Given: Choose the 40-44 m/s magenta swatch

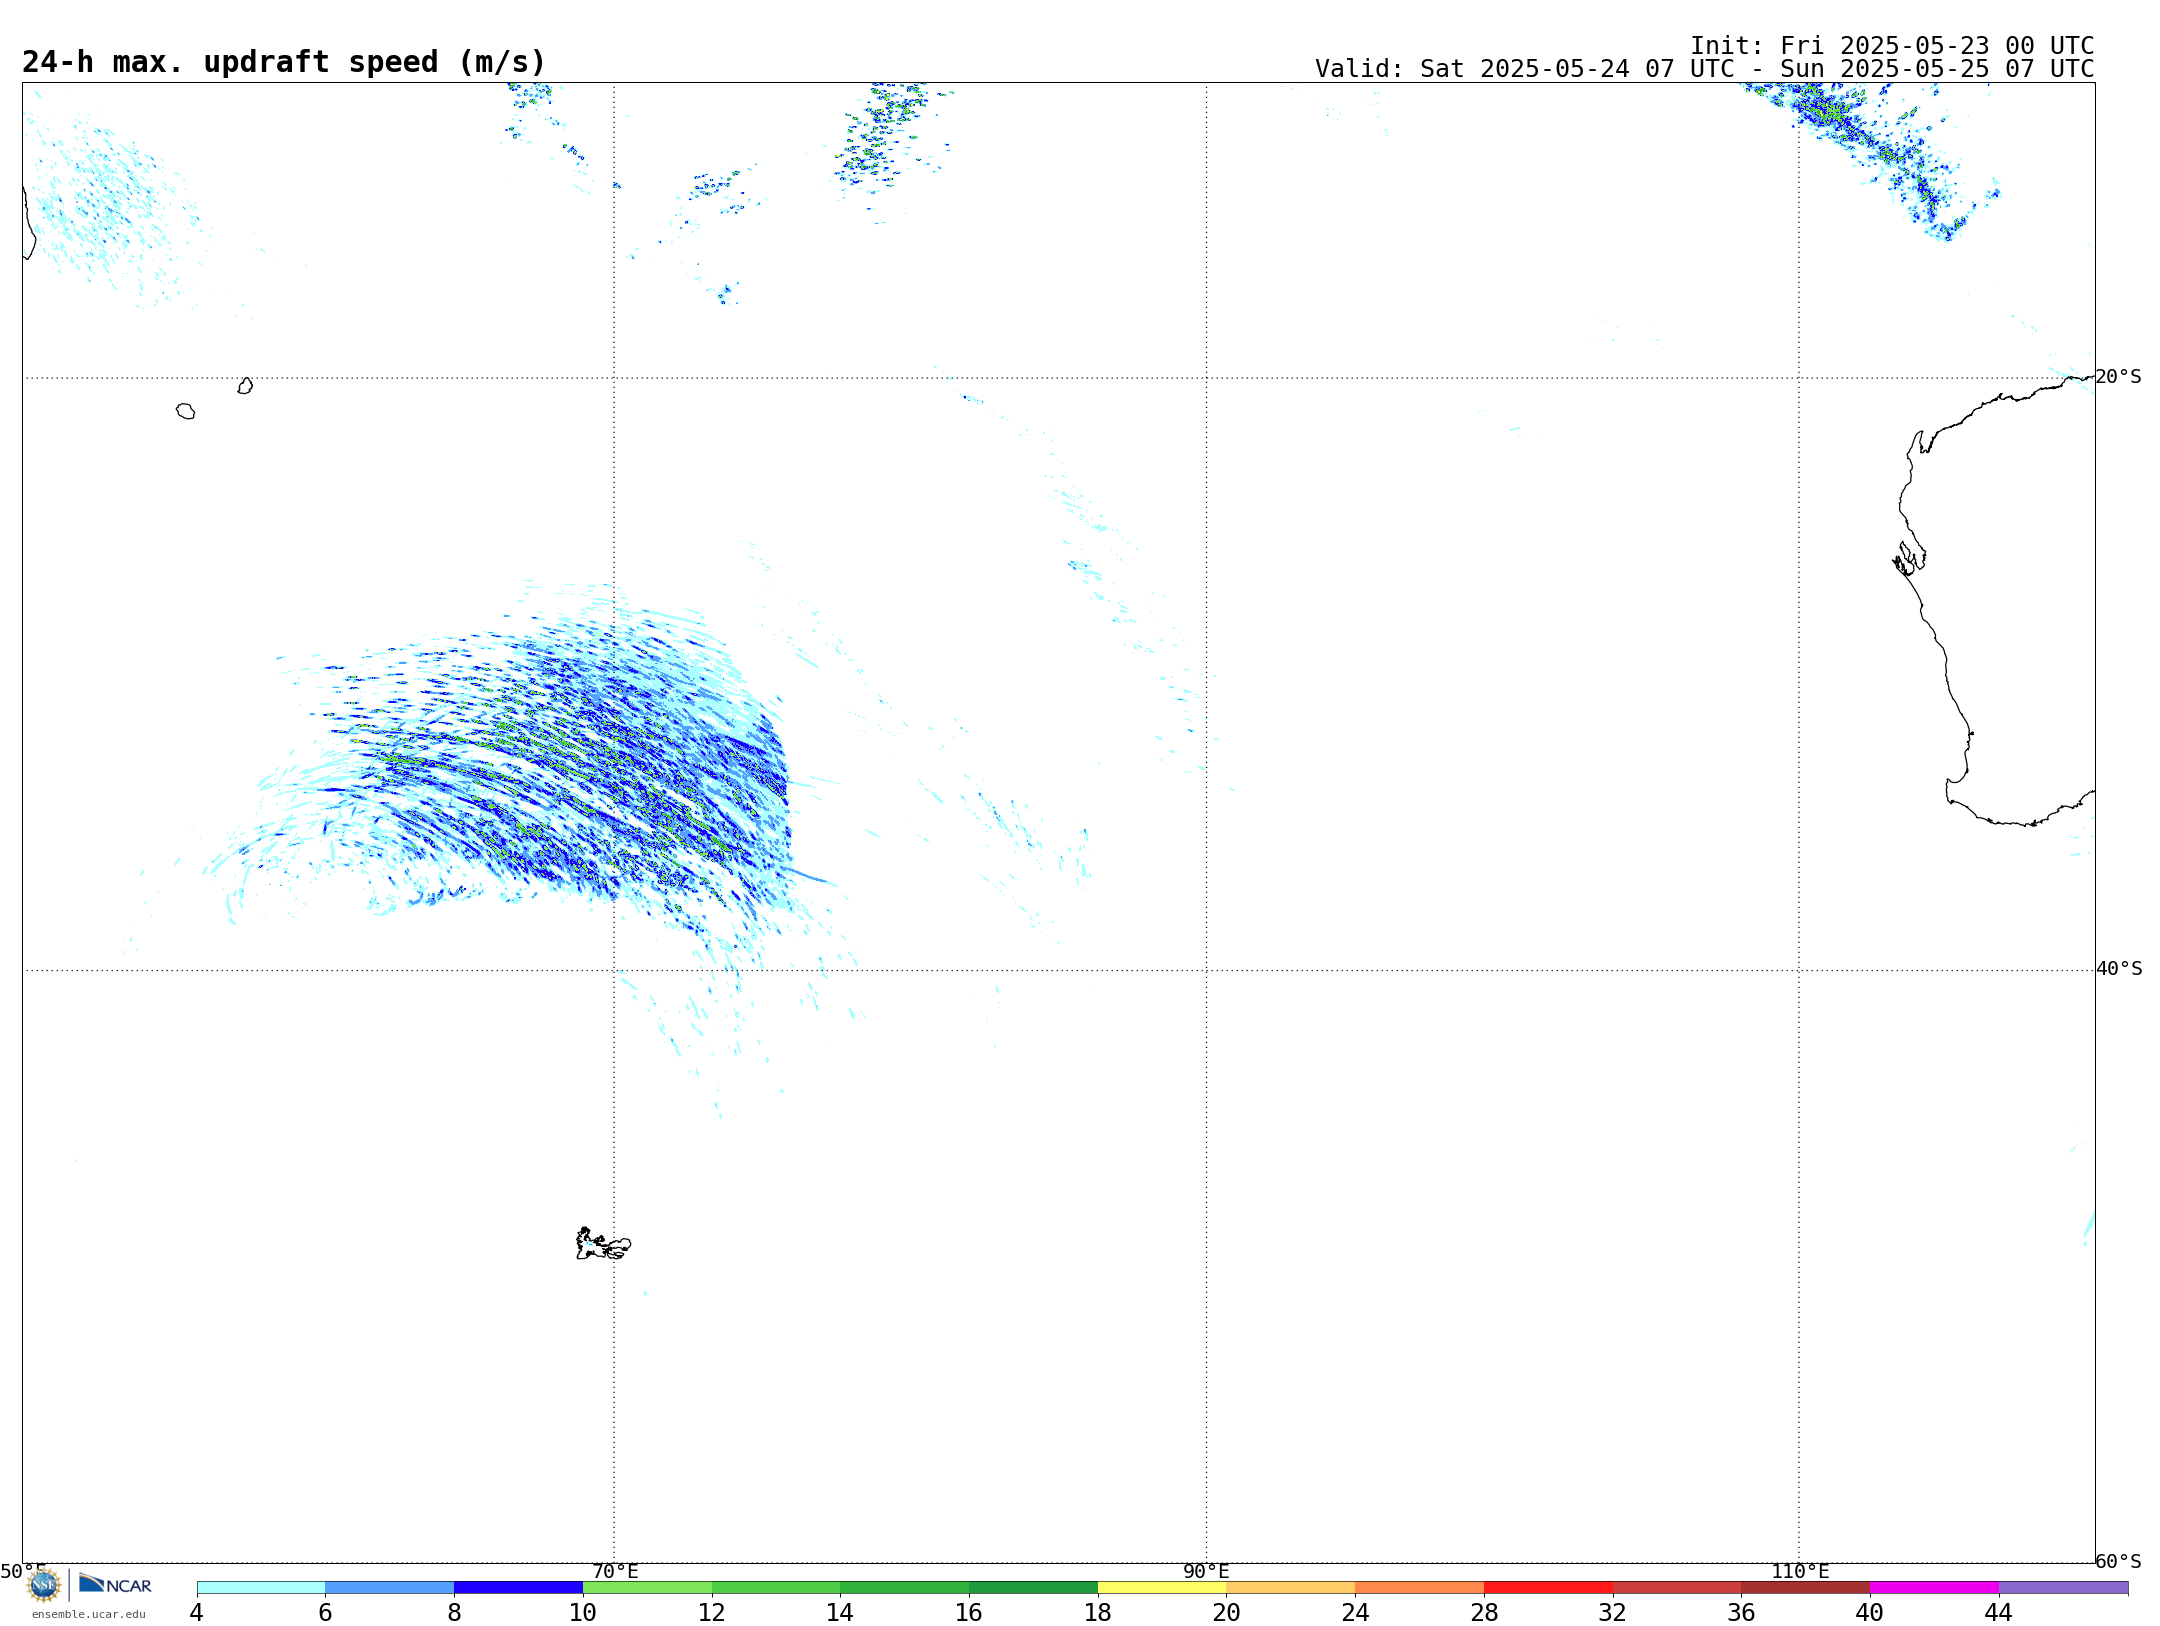Looking at the screenshot, I should click(1934, 1587).
